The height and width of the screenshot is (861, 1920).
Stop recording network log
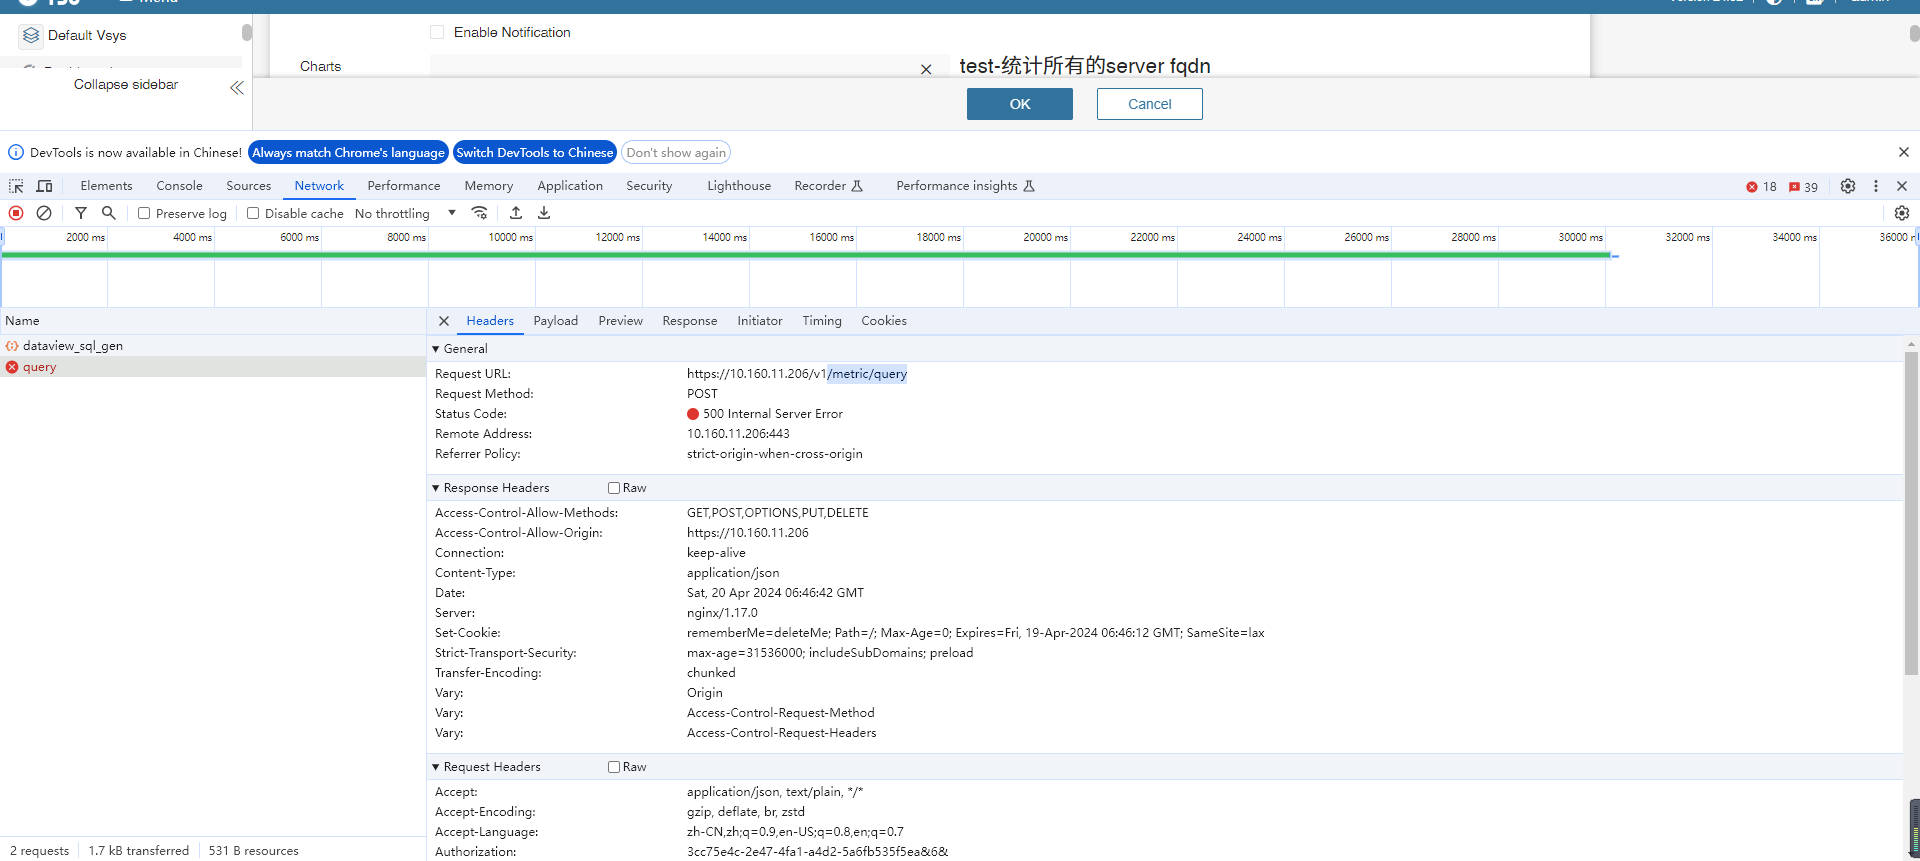[16, 213]
